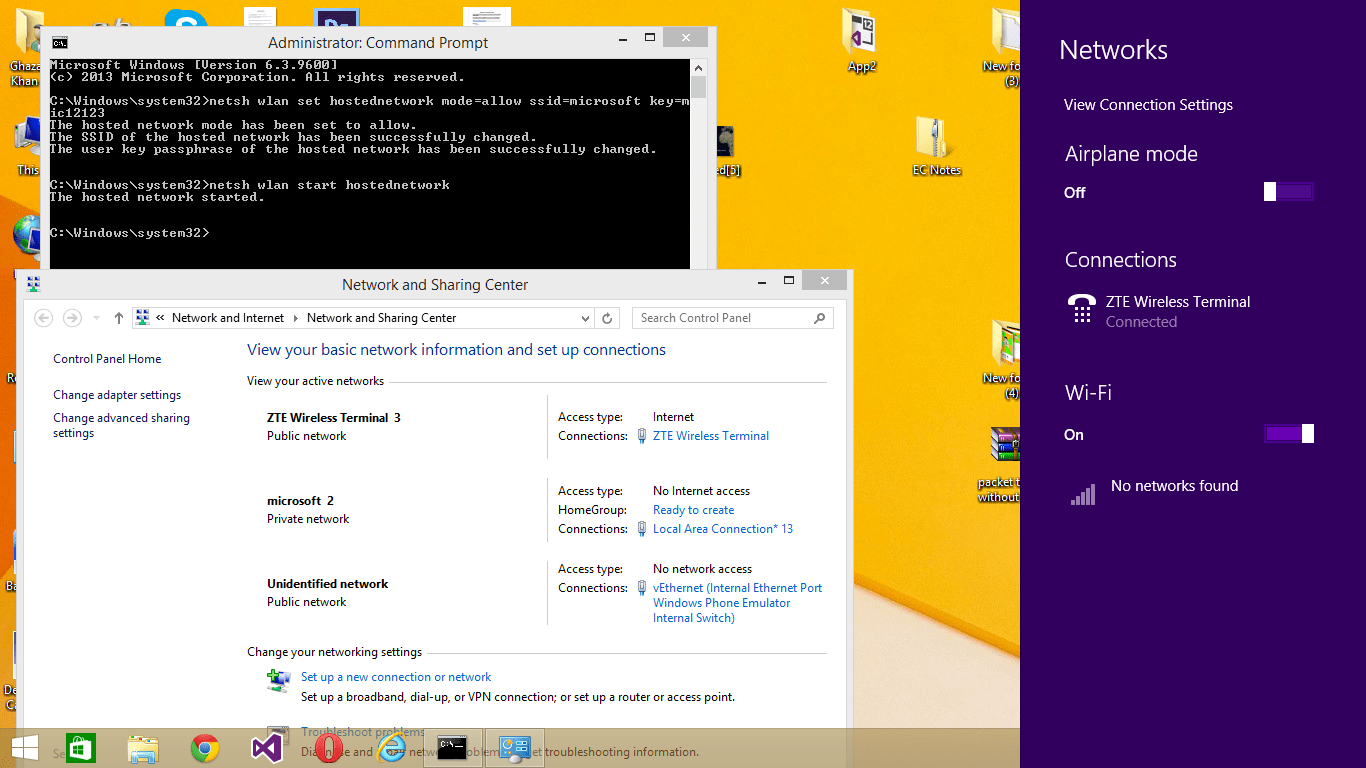Open the vEthernet Internal Ethernet Port link
Image resolution: width=1366 pixels, height=768 pixels.
[738, 603]
